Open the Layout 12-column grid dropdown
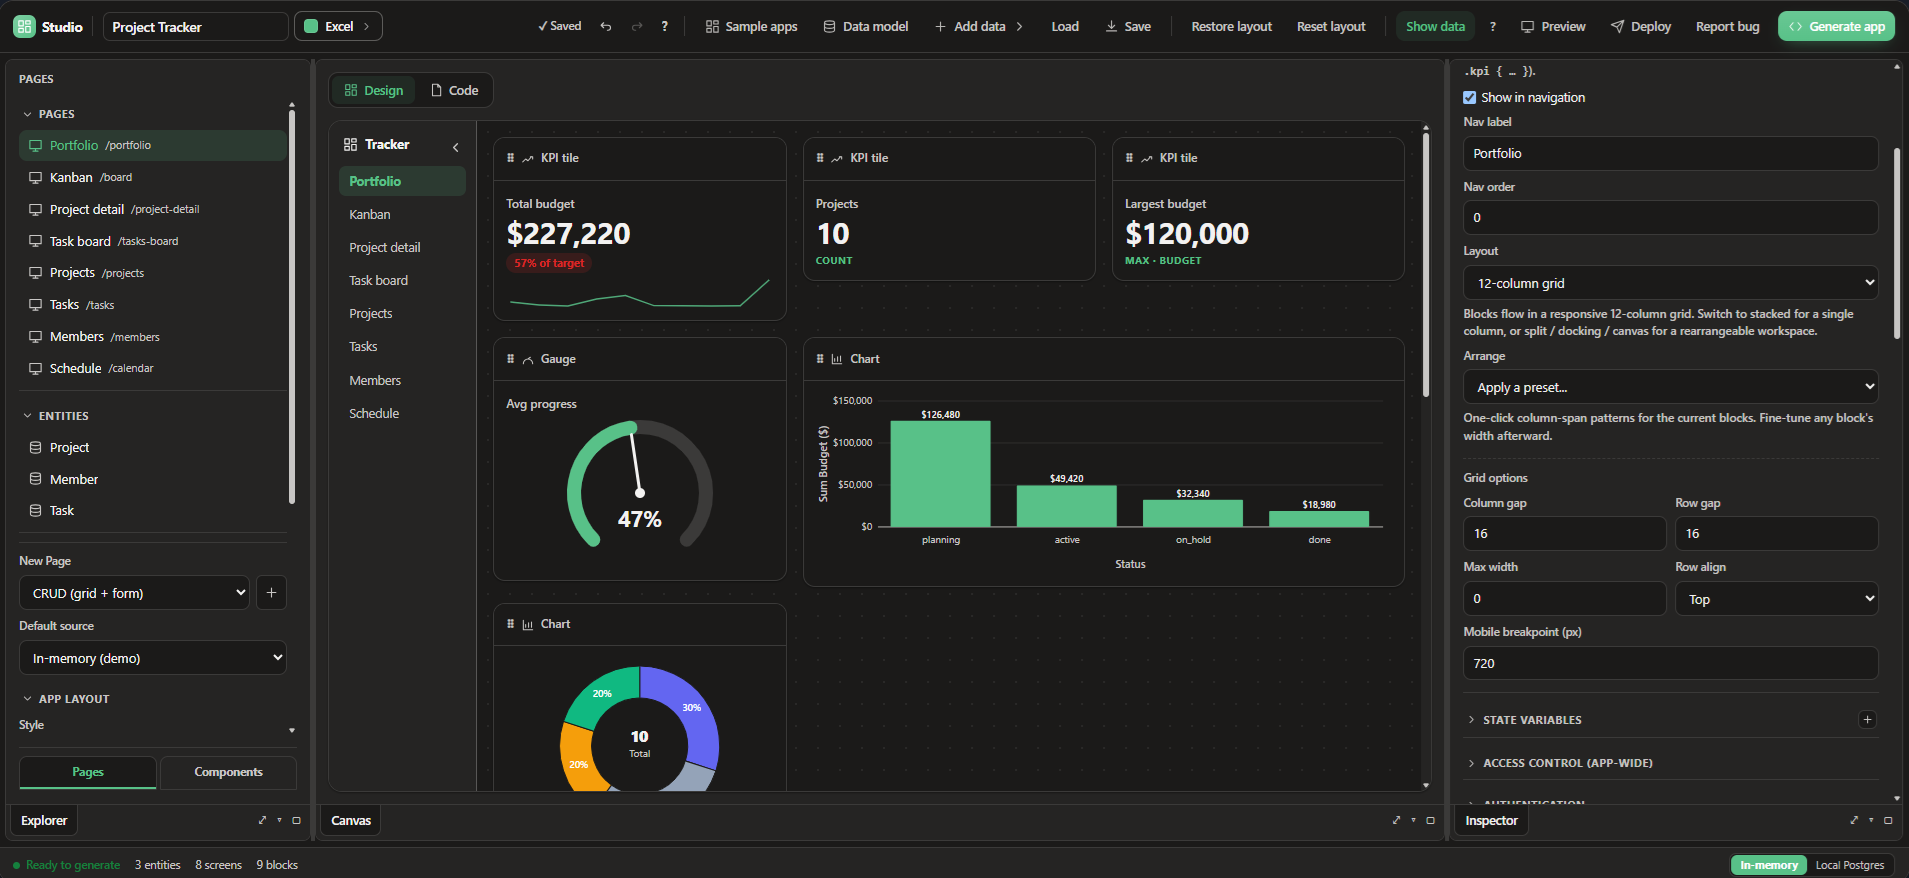 (x=1671, y=283)
